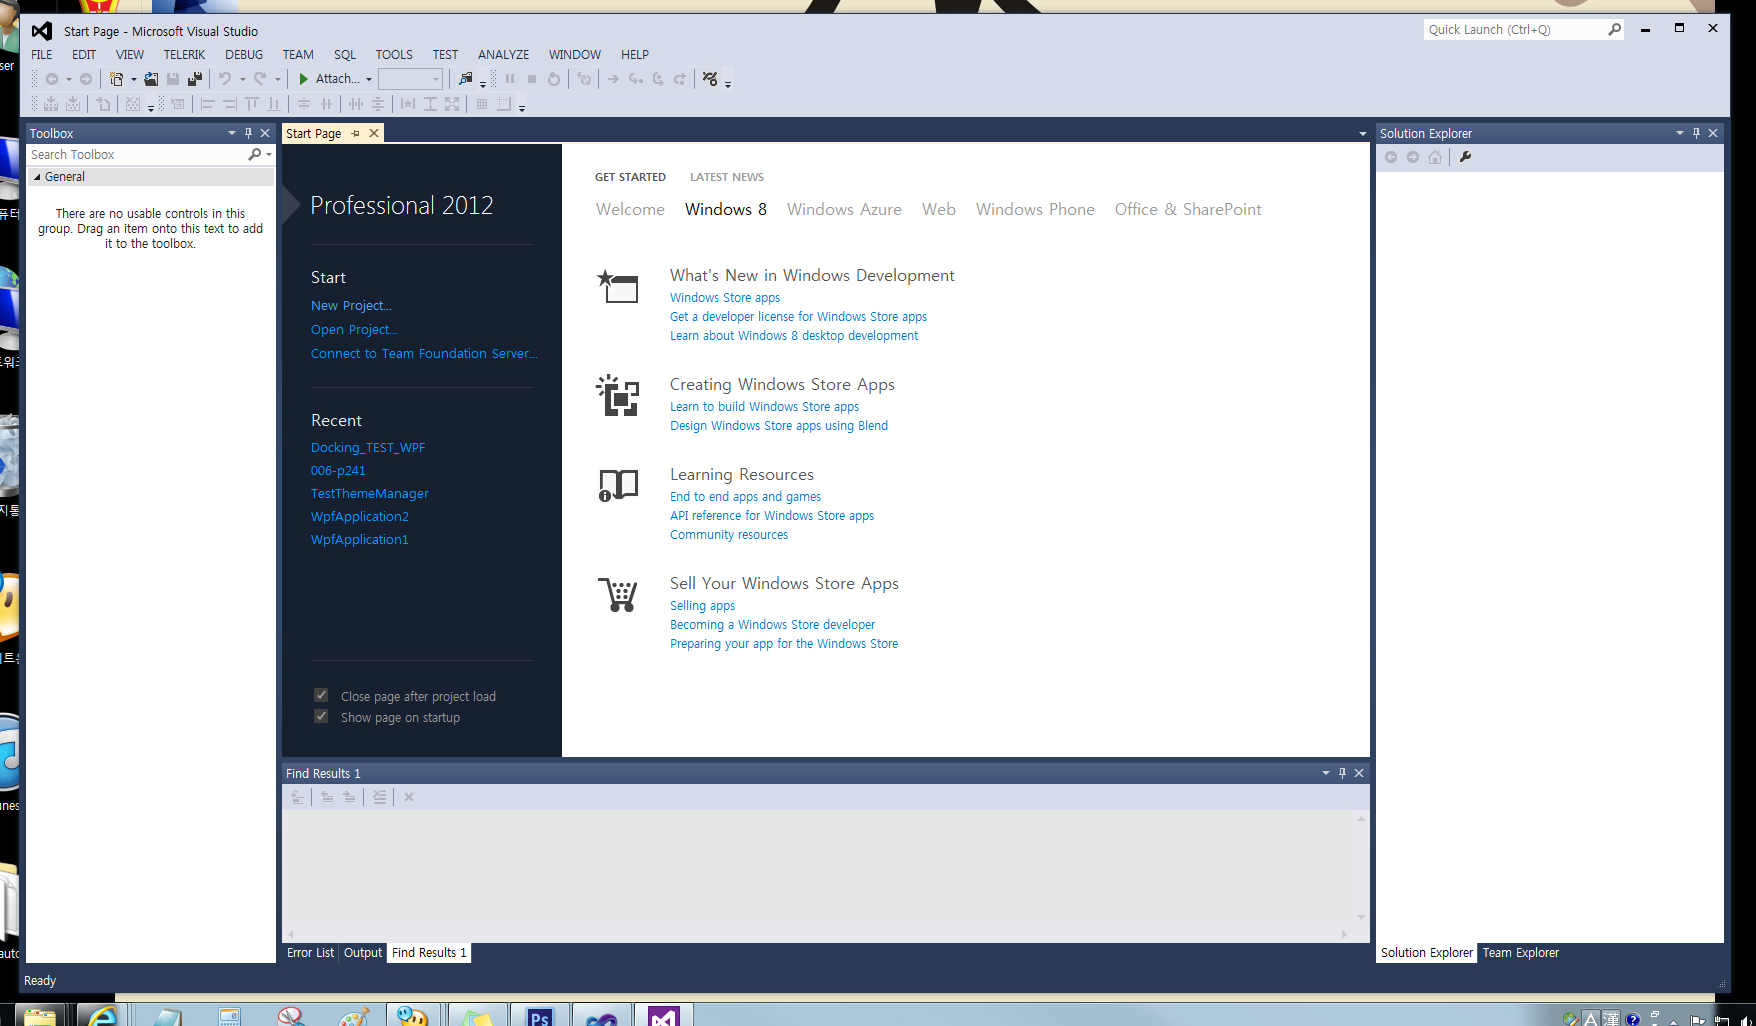Click the Stop Debugging square icon
The image size is (1756, 1026).
[532, 79]
